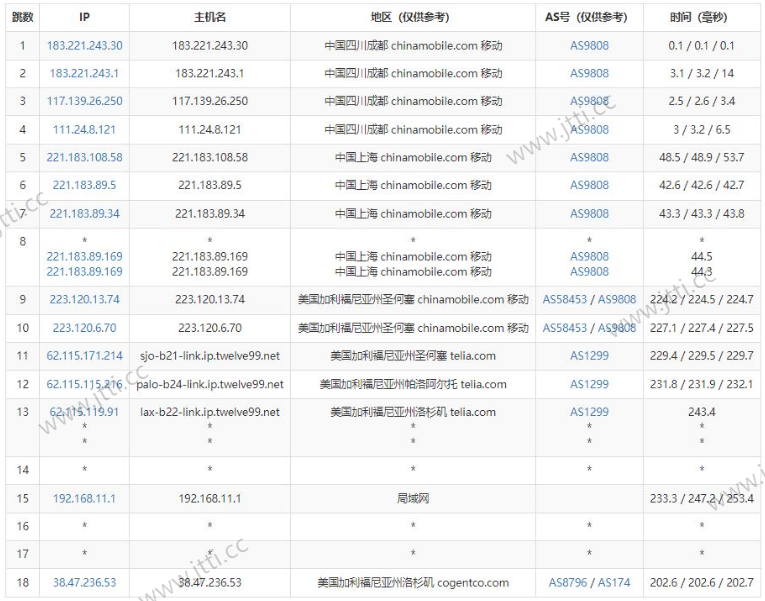This screenshot has width=765, height=601.
Task: Click the 38.47.236.53 link in the IP column
Action: pyautogui.click(x=84, y=582)
